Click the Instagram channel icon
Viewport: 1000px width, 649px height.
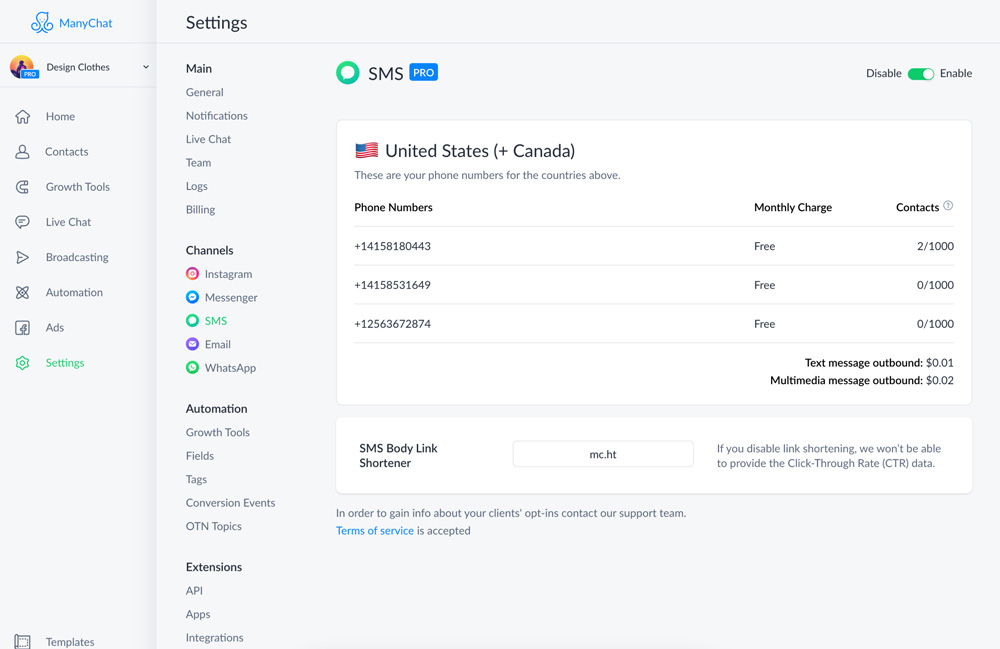(192, 273)
